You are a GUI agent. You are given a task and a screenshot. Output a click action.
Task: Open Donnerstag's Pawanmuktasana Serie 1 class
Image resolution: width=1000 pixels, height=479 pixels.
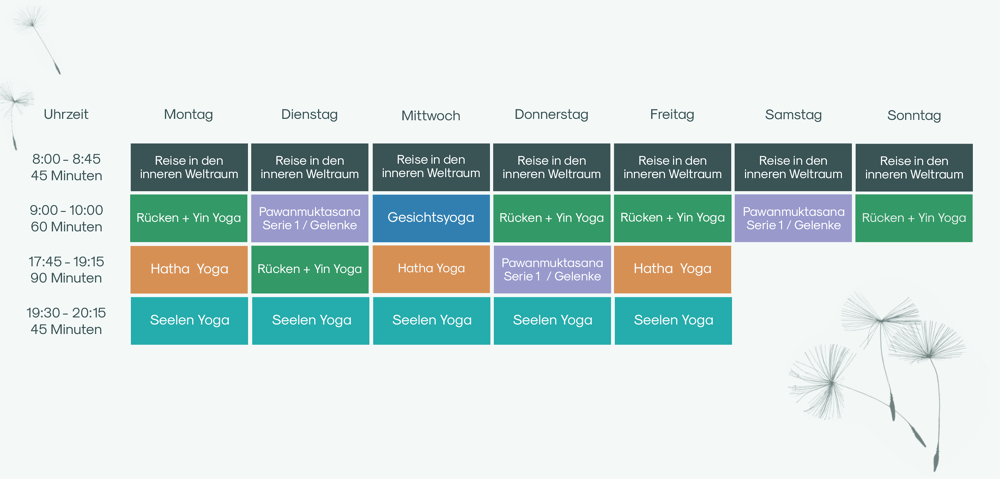coord(552,269)
